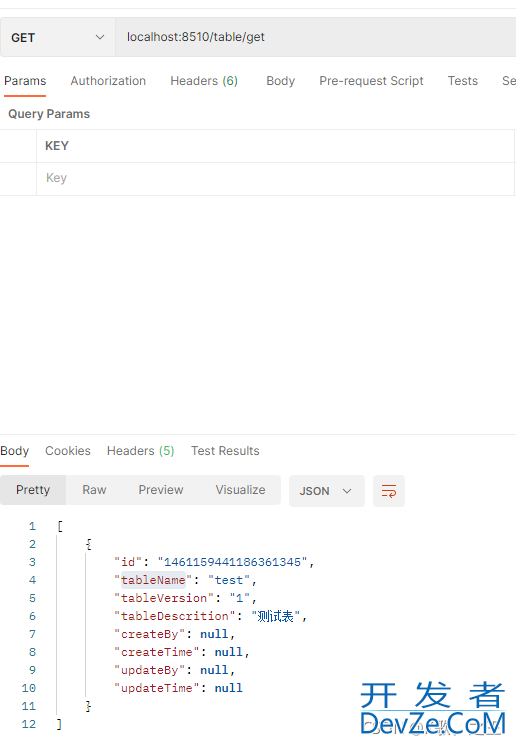Switch response view to Preview
This screenshot has height=745, width=516.
[161, 490]
